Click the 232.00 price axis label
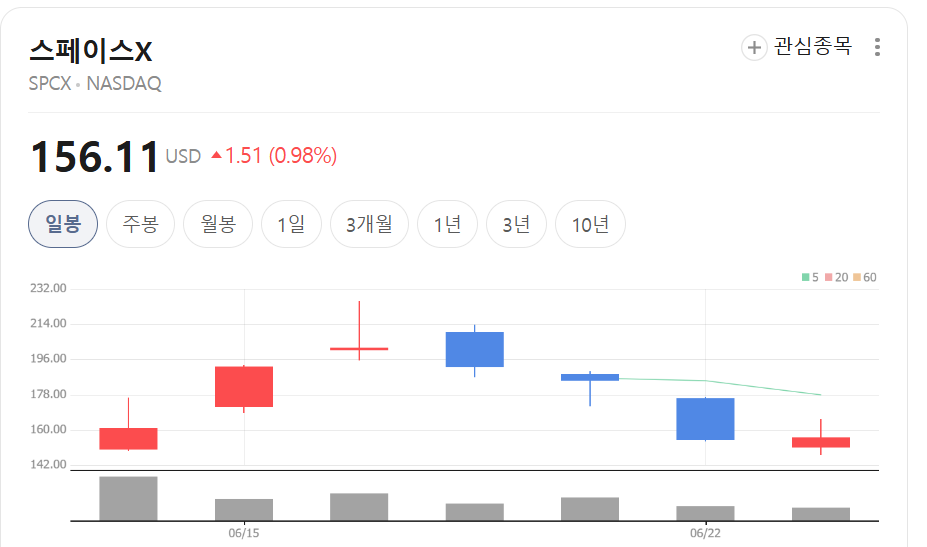 [x=48, y=288]
